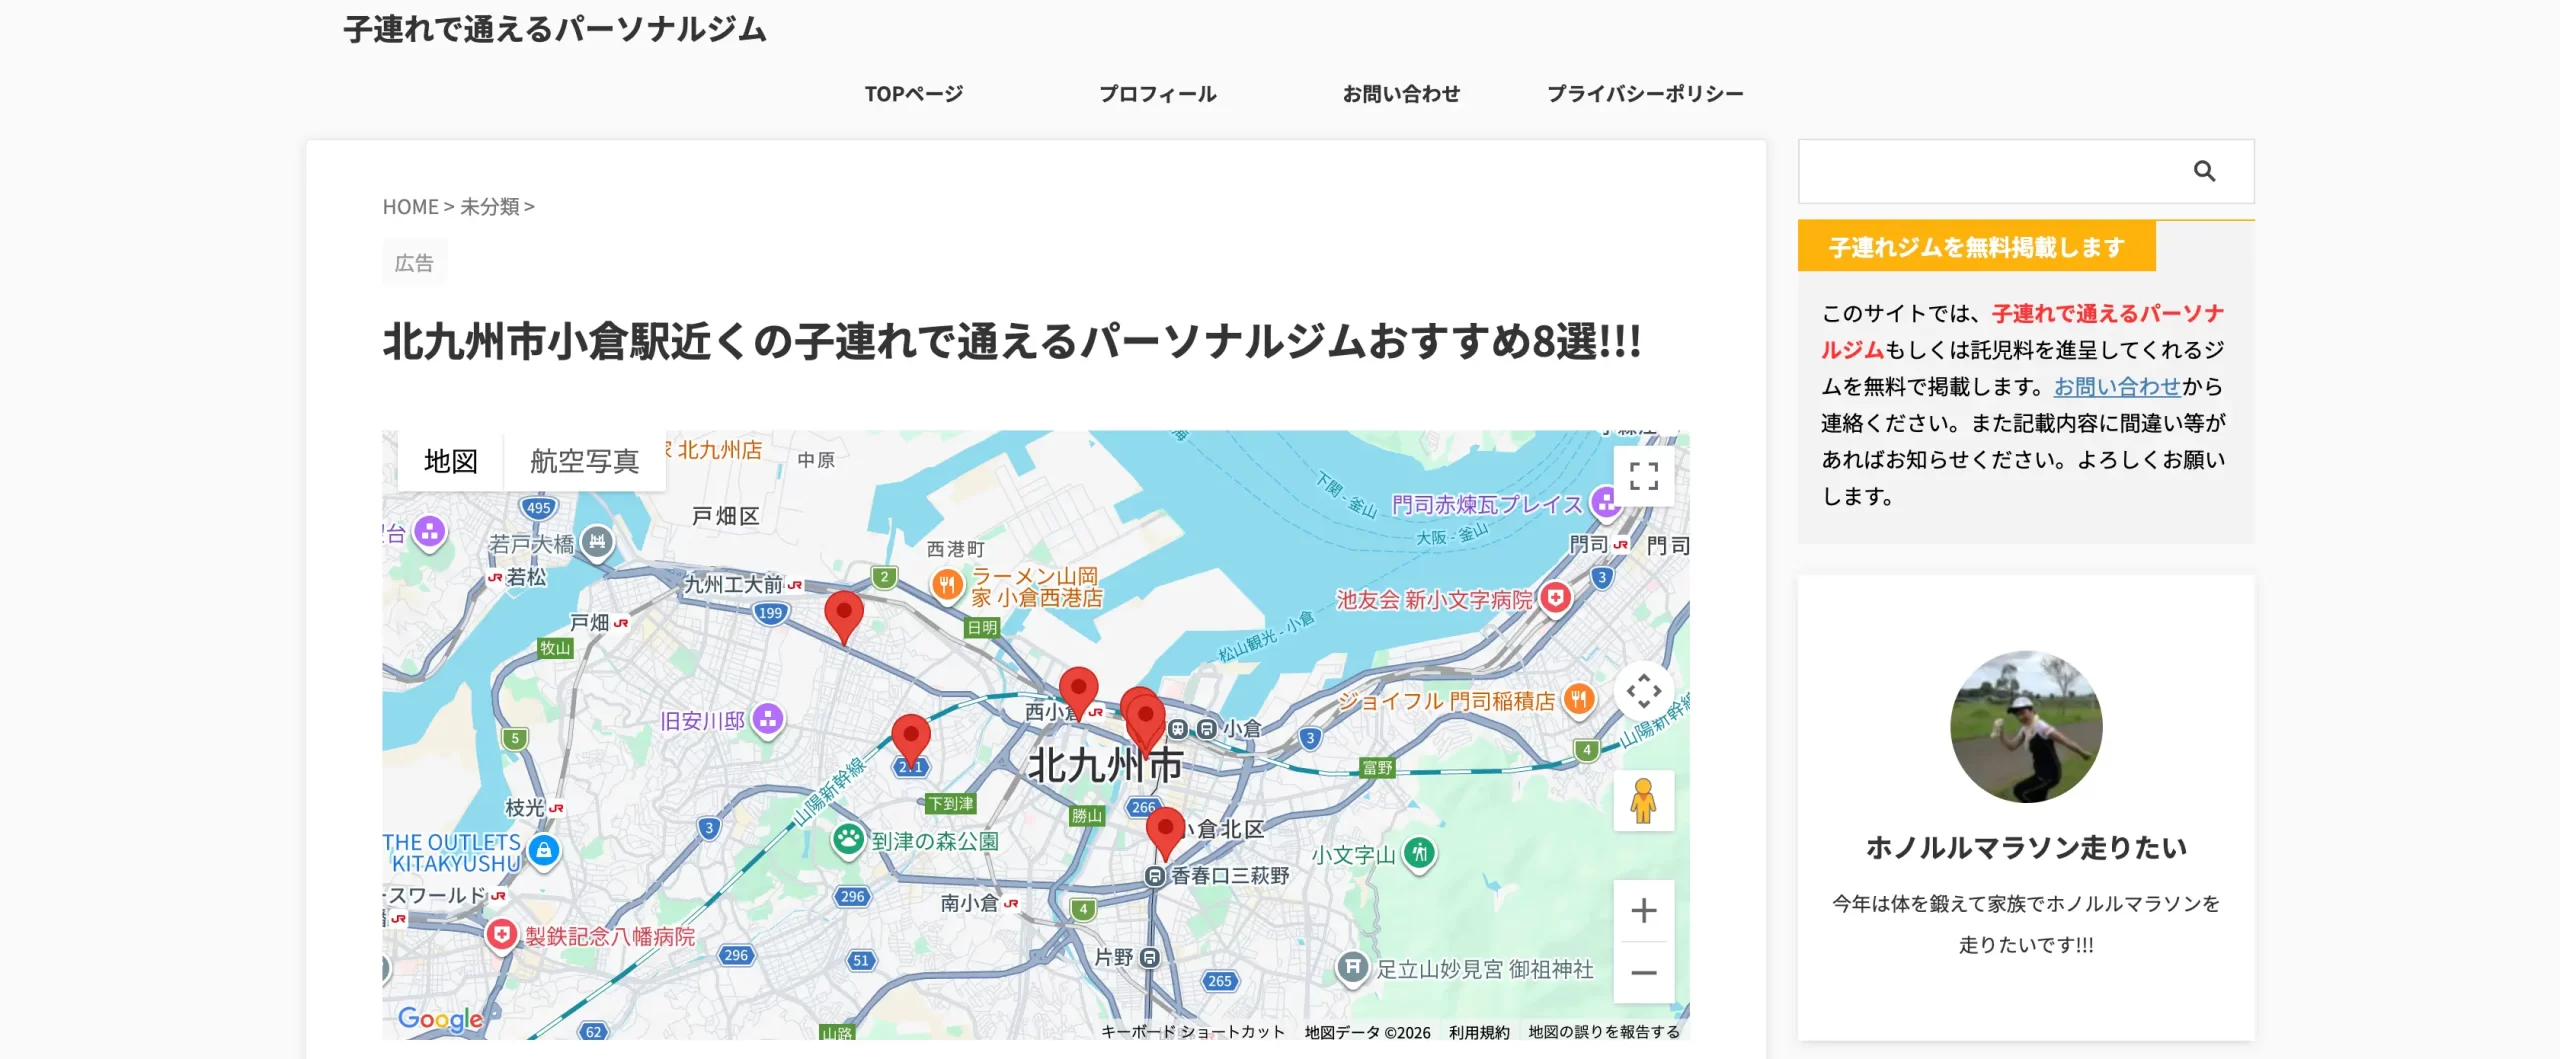Open the TOPページ menu item

point(913,94)
